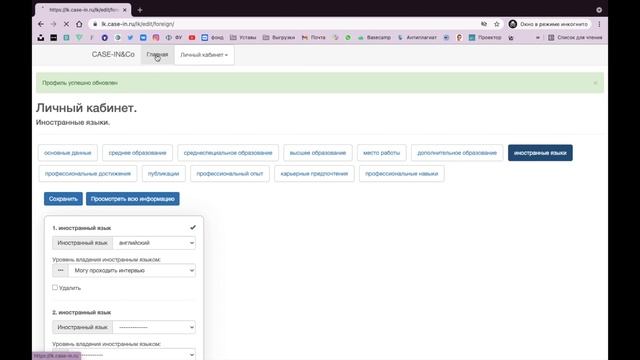Screen dimensions: 640x360
Task: Open the Basecamp bookmark
Action: pyautogui.click(x=374, y=38)
